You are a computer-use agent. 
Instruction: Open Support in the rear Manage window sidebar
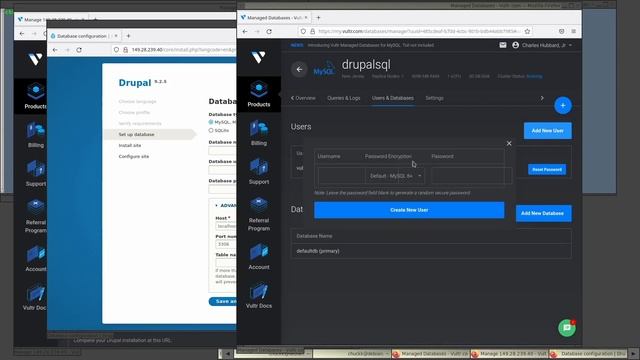(x=35, y=174)
